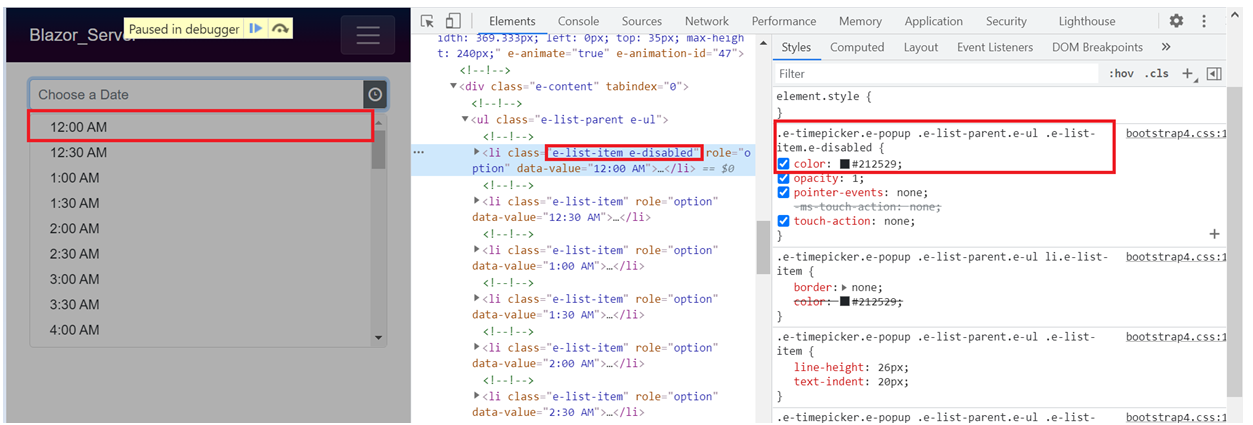Click the #212529 color swatch
Viewport: 1253px width, 425px height.
(x=845, y=164)
